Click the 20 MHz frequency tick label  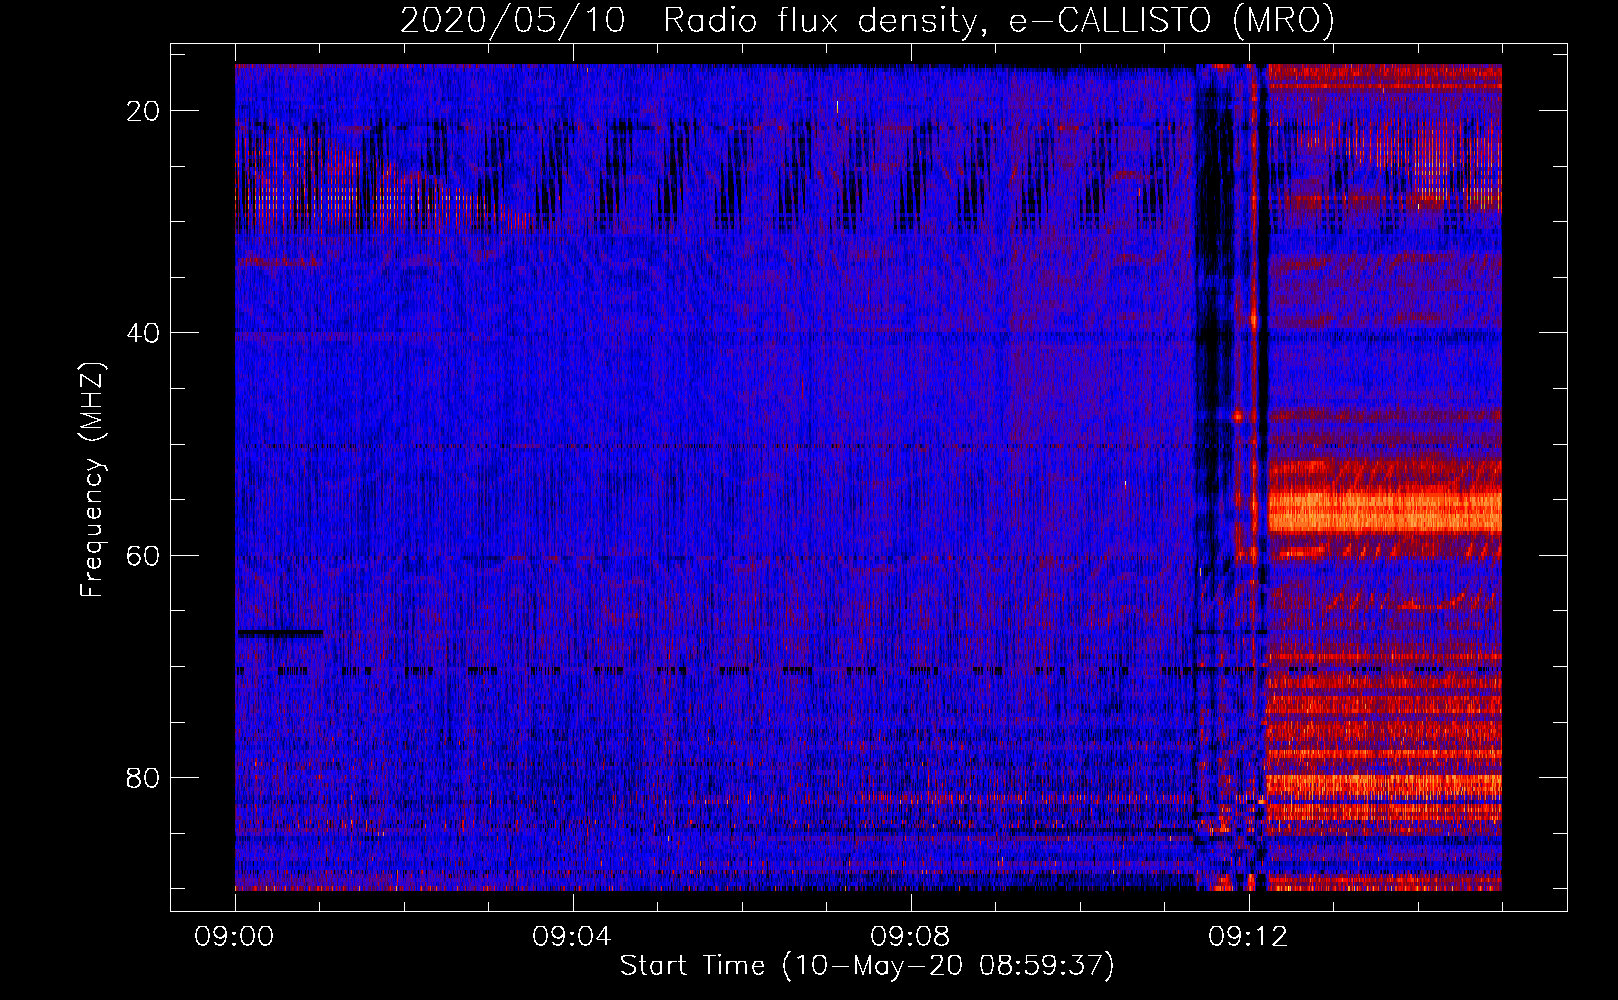tap(143, 111)
